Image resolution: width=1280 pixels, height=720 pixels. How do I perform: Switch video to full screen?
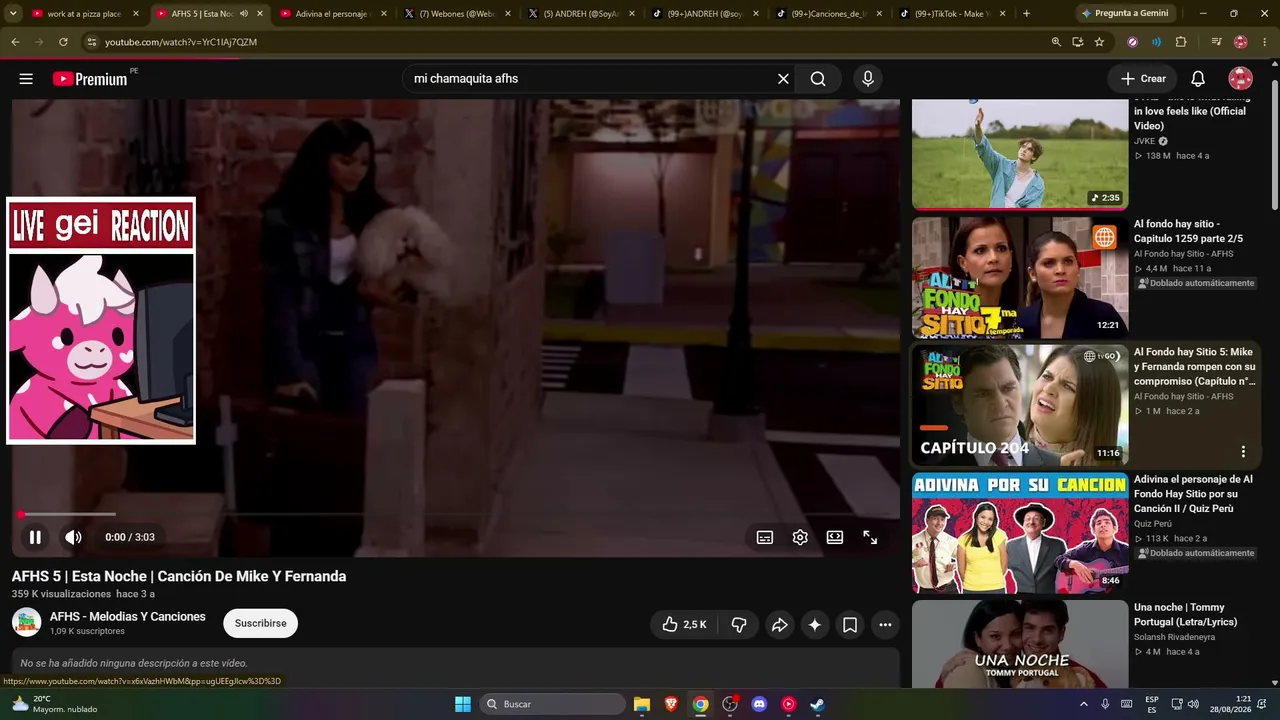[x=870, y=537]
